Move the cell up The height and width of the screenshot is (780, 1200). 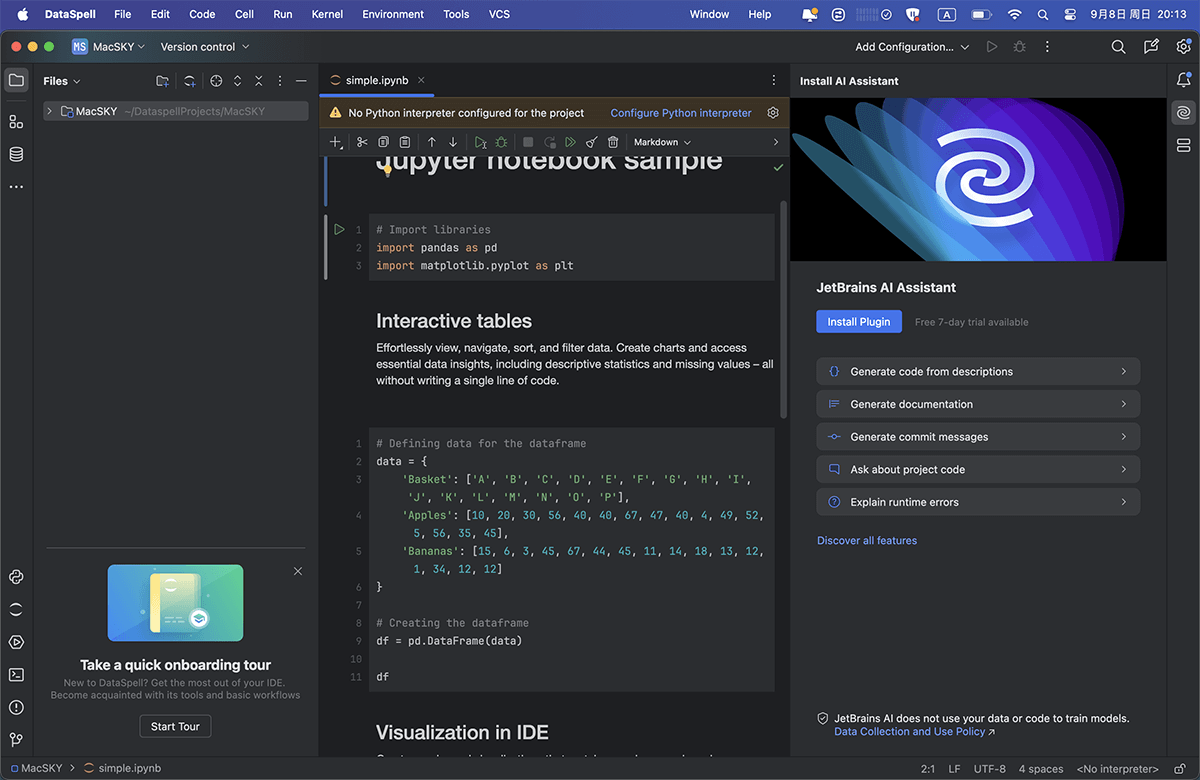click(431, 142)
